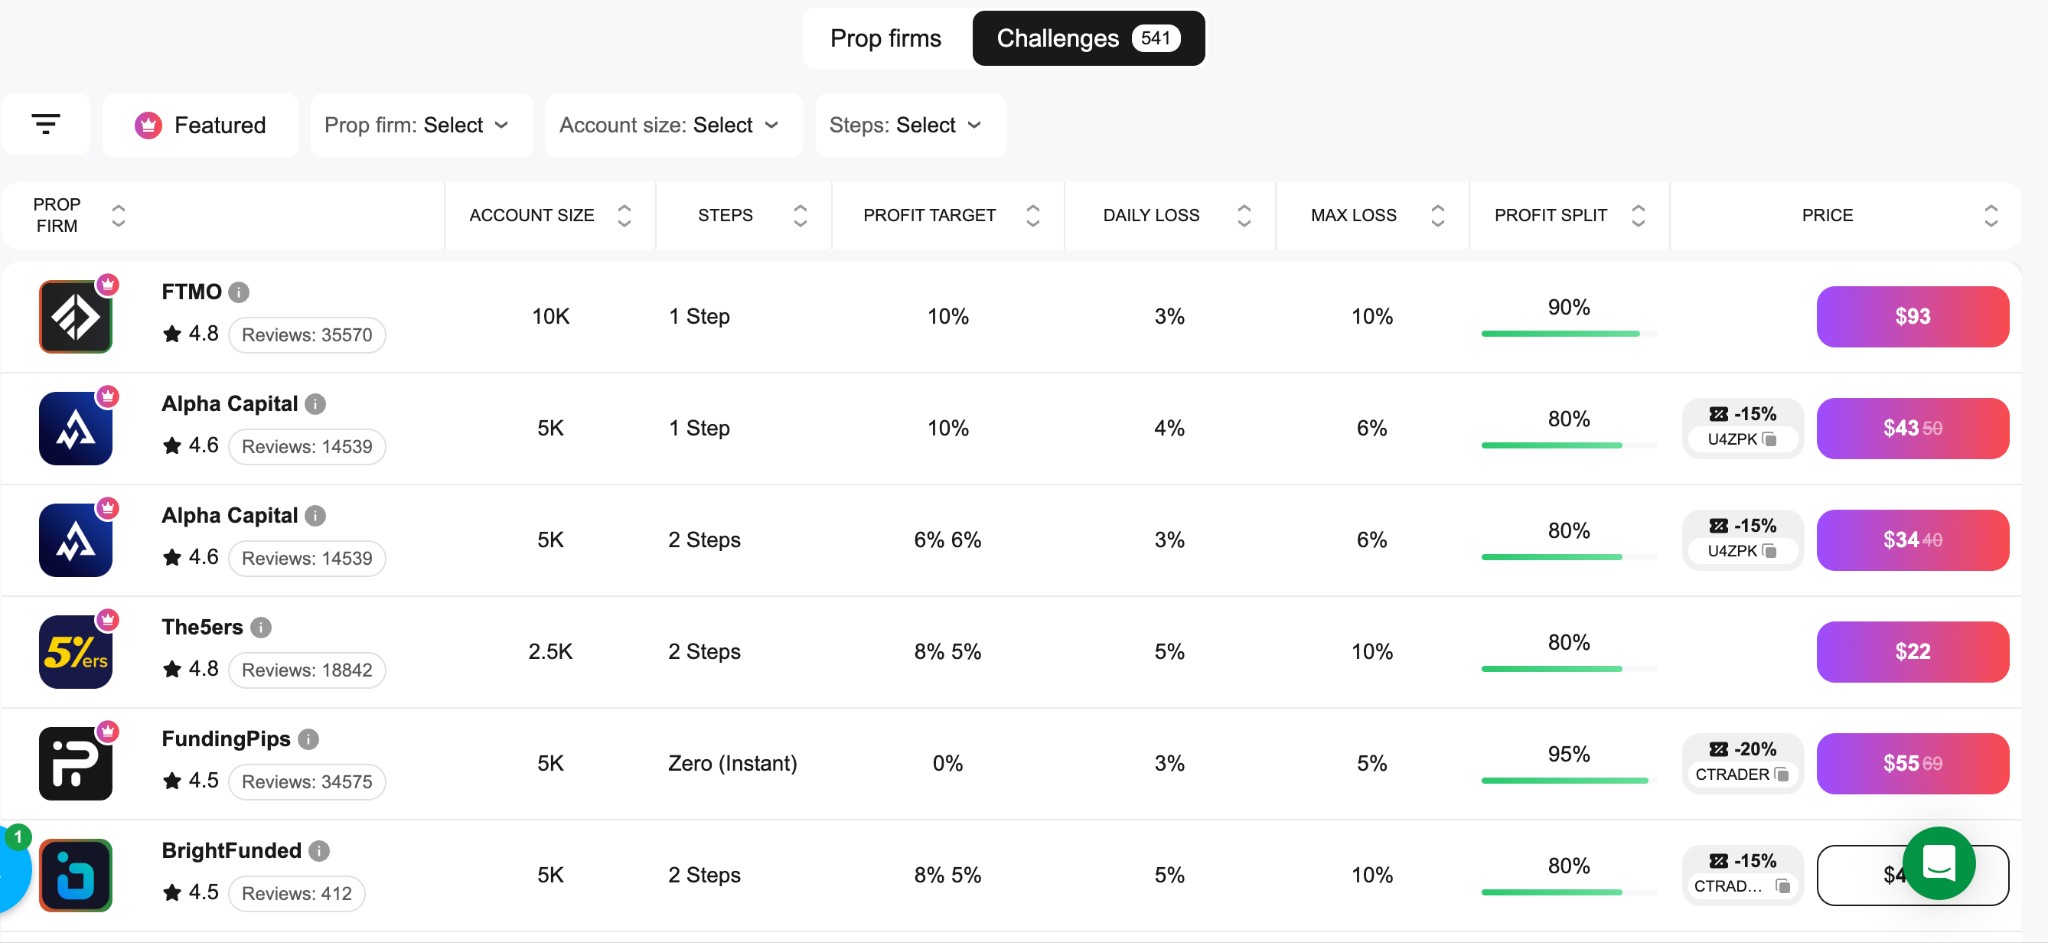
Task: Open the Account size dropdown
Action: pyautogui.click(x=674, y=125)
